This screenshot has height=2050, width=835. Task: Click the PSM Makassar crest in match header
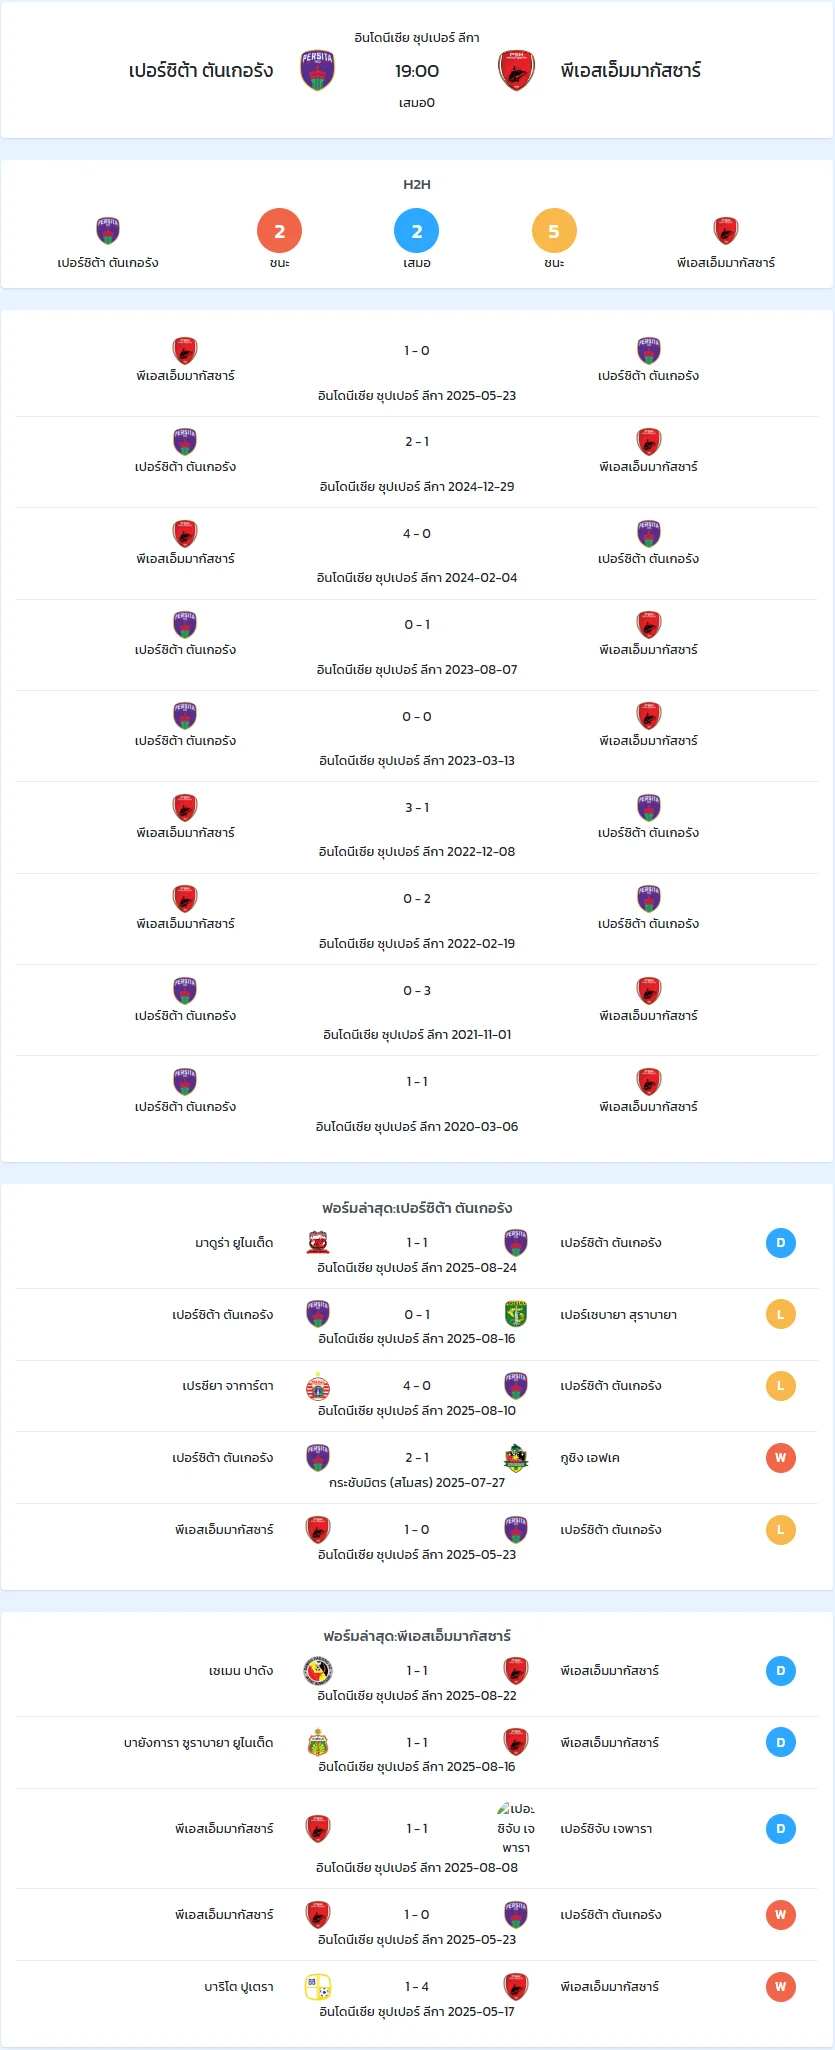point(516,71)
